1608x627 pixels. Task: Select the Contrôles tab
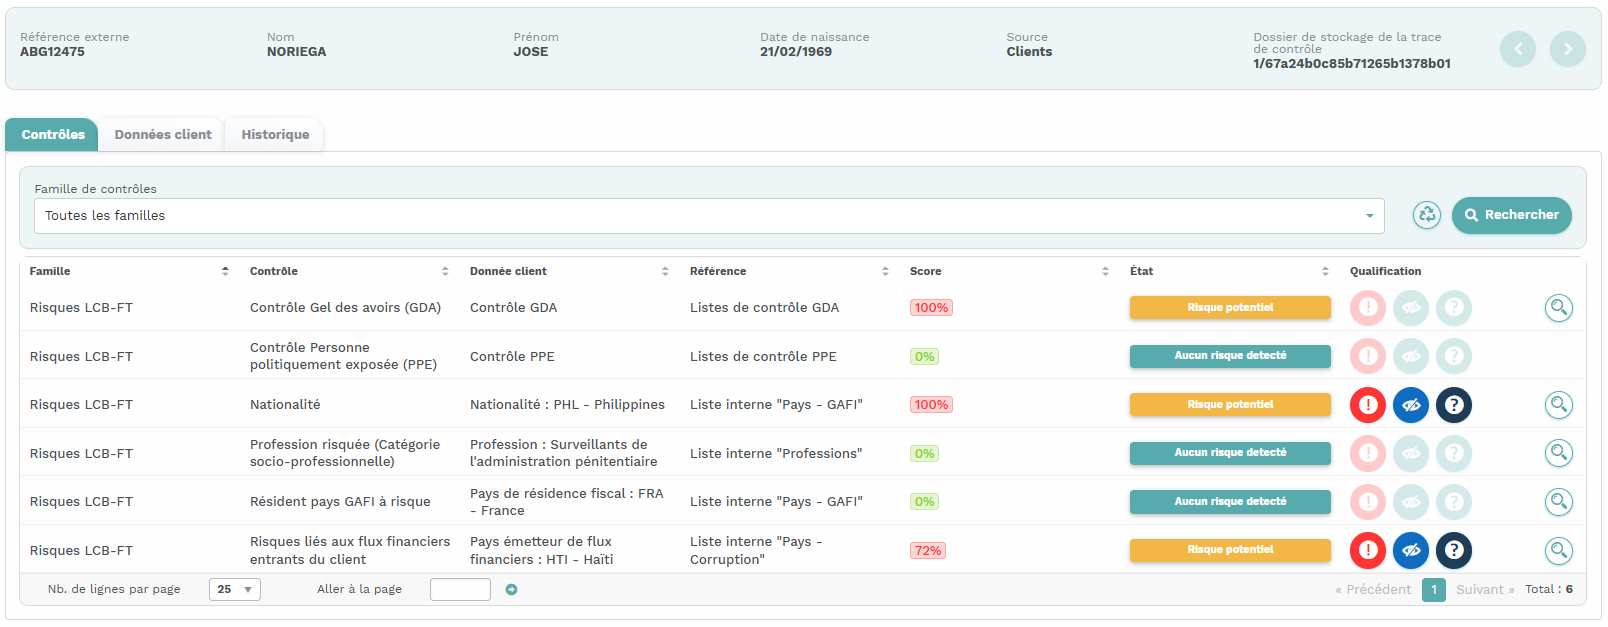pyautogui.click(x=52, y=135)
